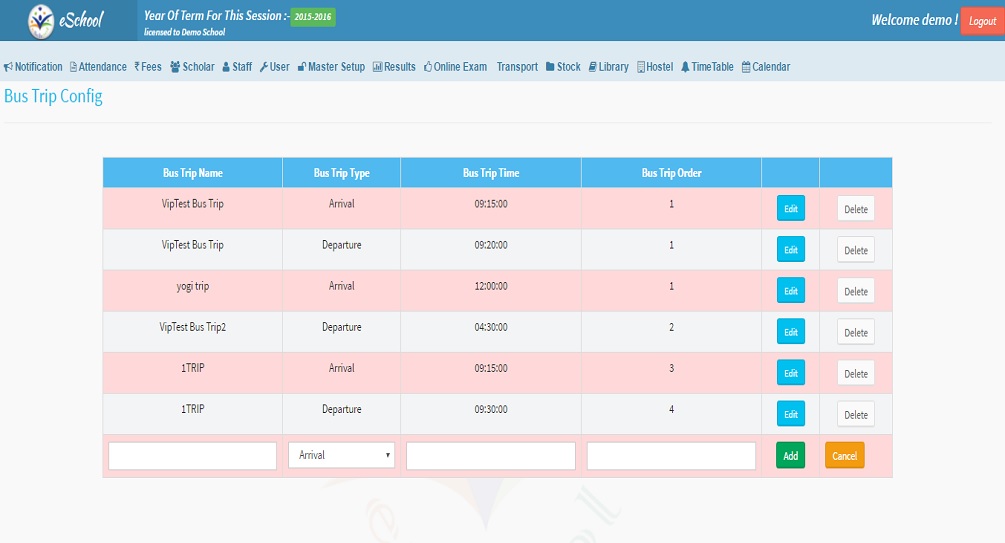This screenshot has width=1005, height=543.
Task: Open the Transport menu
Action: tap(517, 67)
